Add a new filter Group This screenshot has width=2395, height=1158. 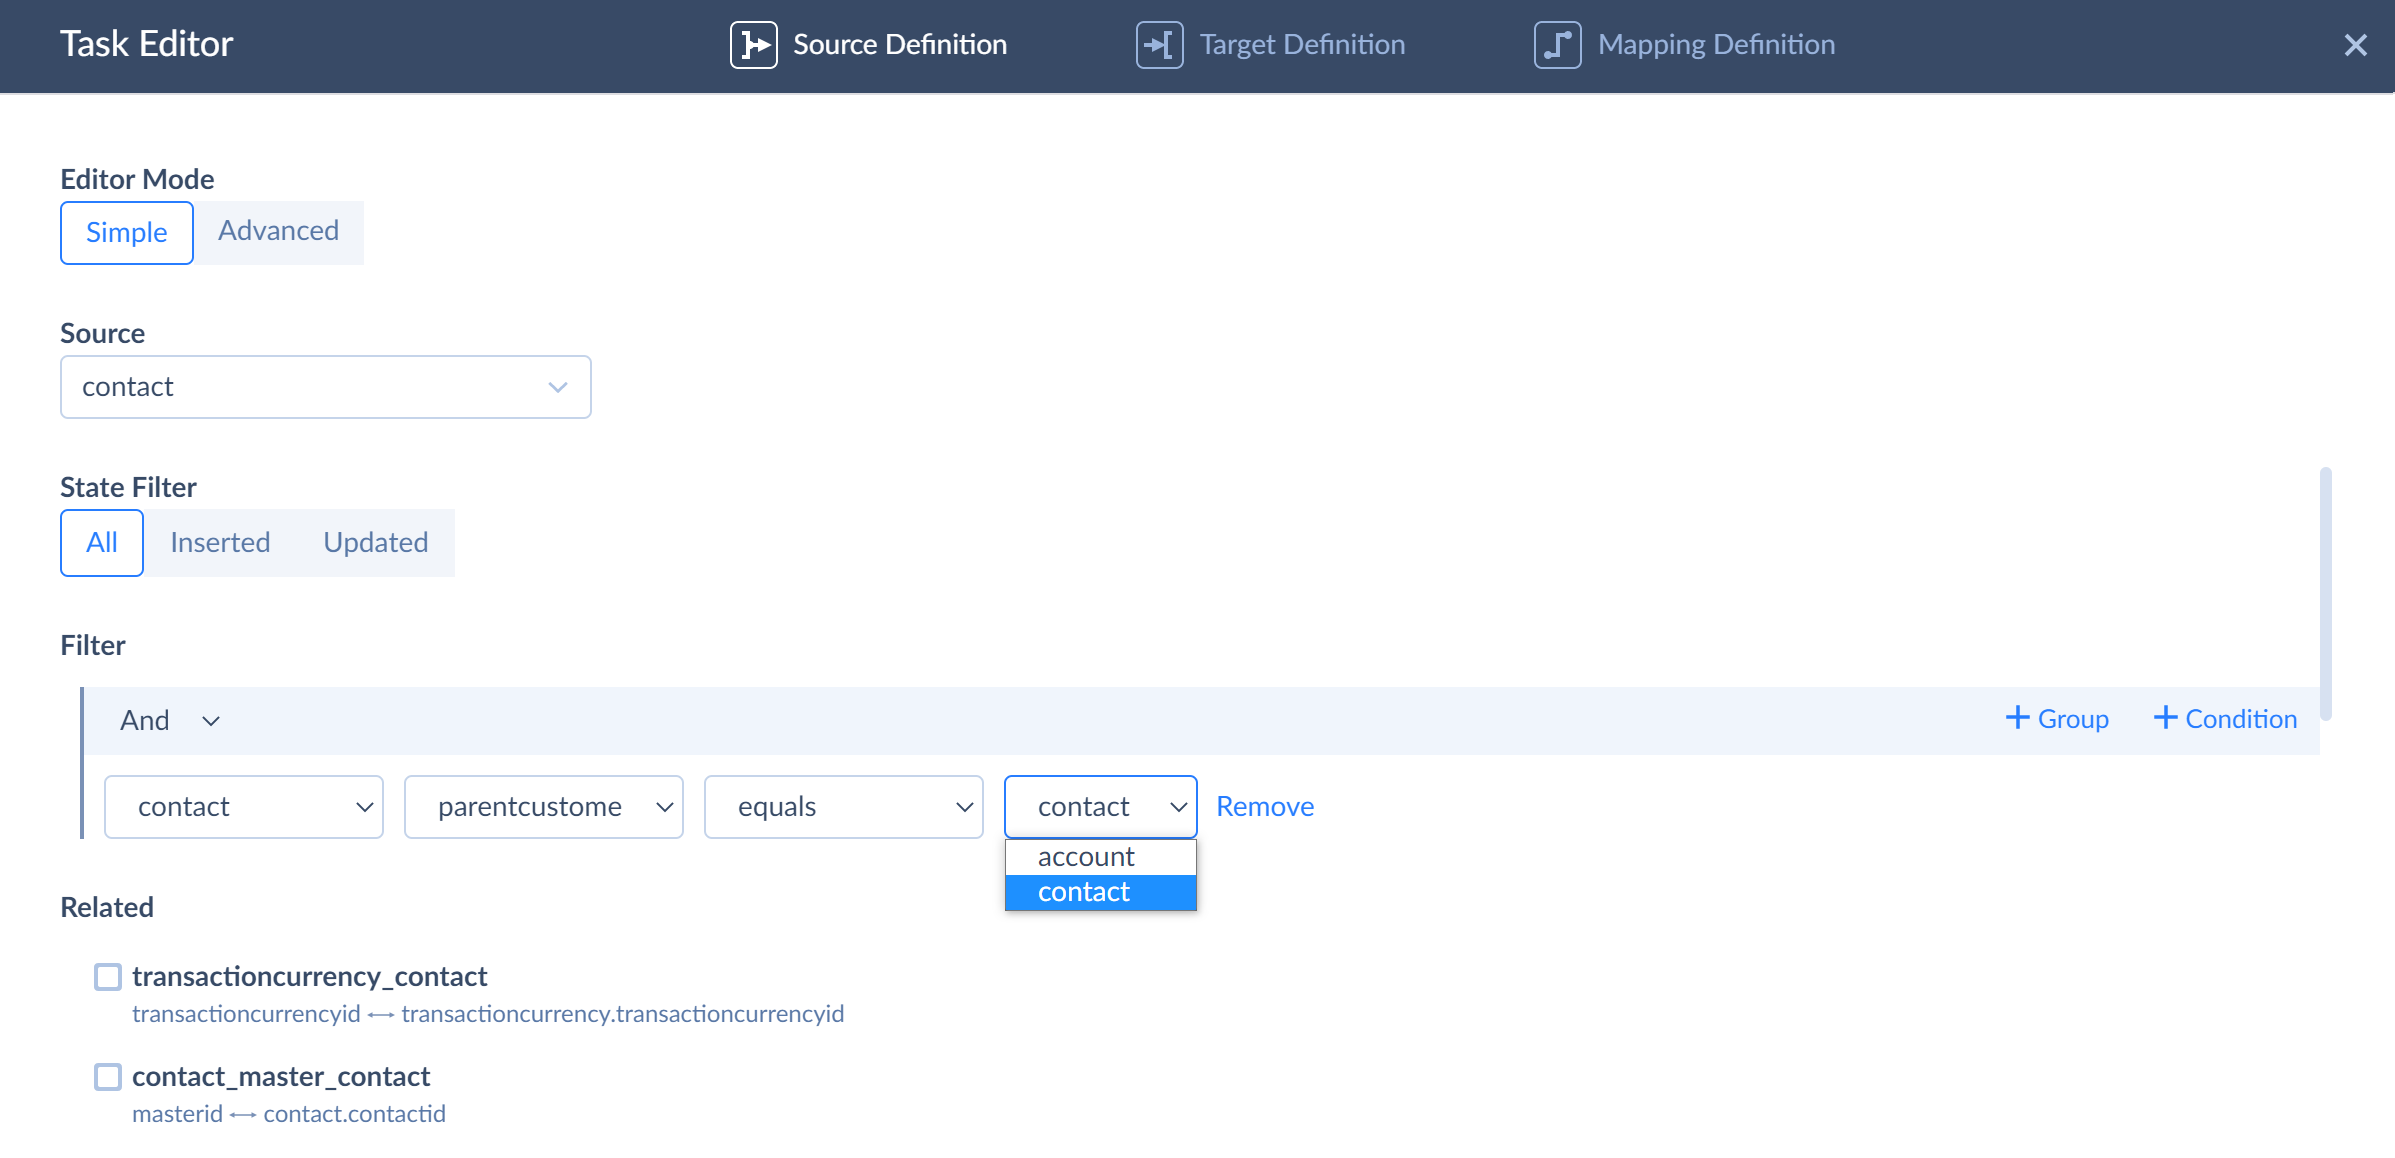[2057, 719]
